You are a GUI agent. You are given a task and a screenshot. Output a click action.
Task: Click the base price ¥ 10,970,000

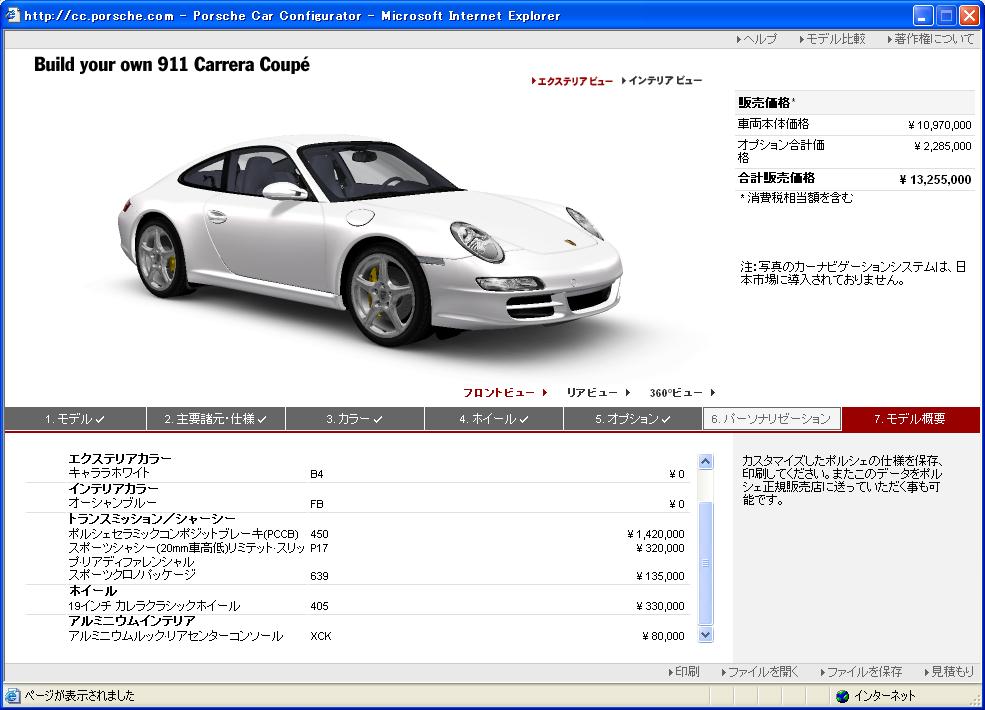click(940, 125)
